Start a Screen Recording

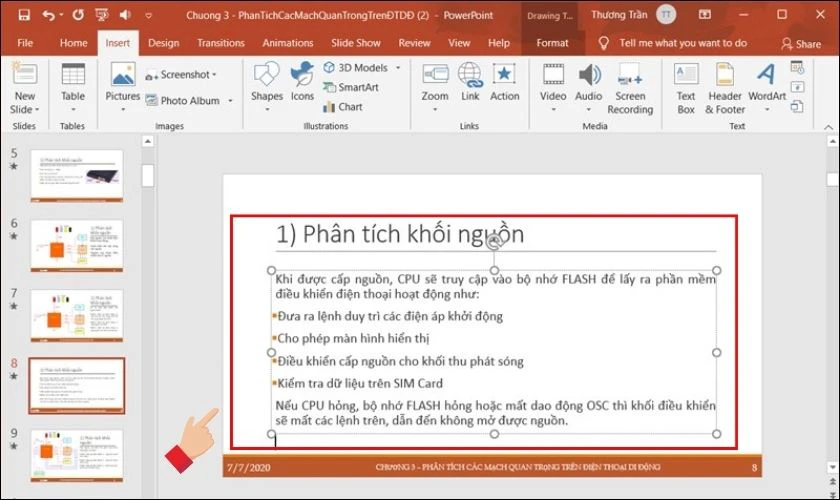[x=630, y=88]
